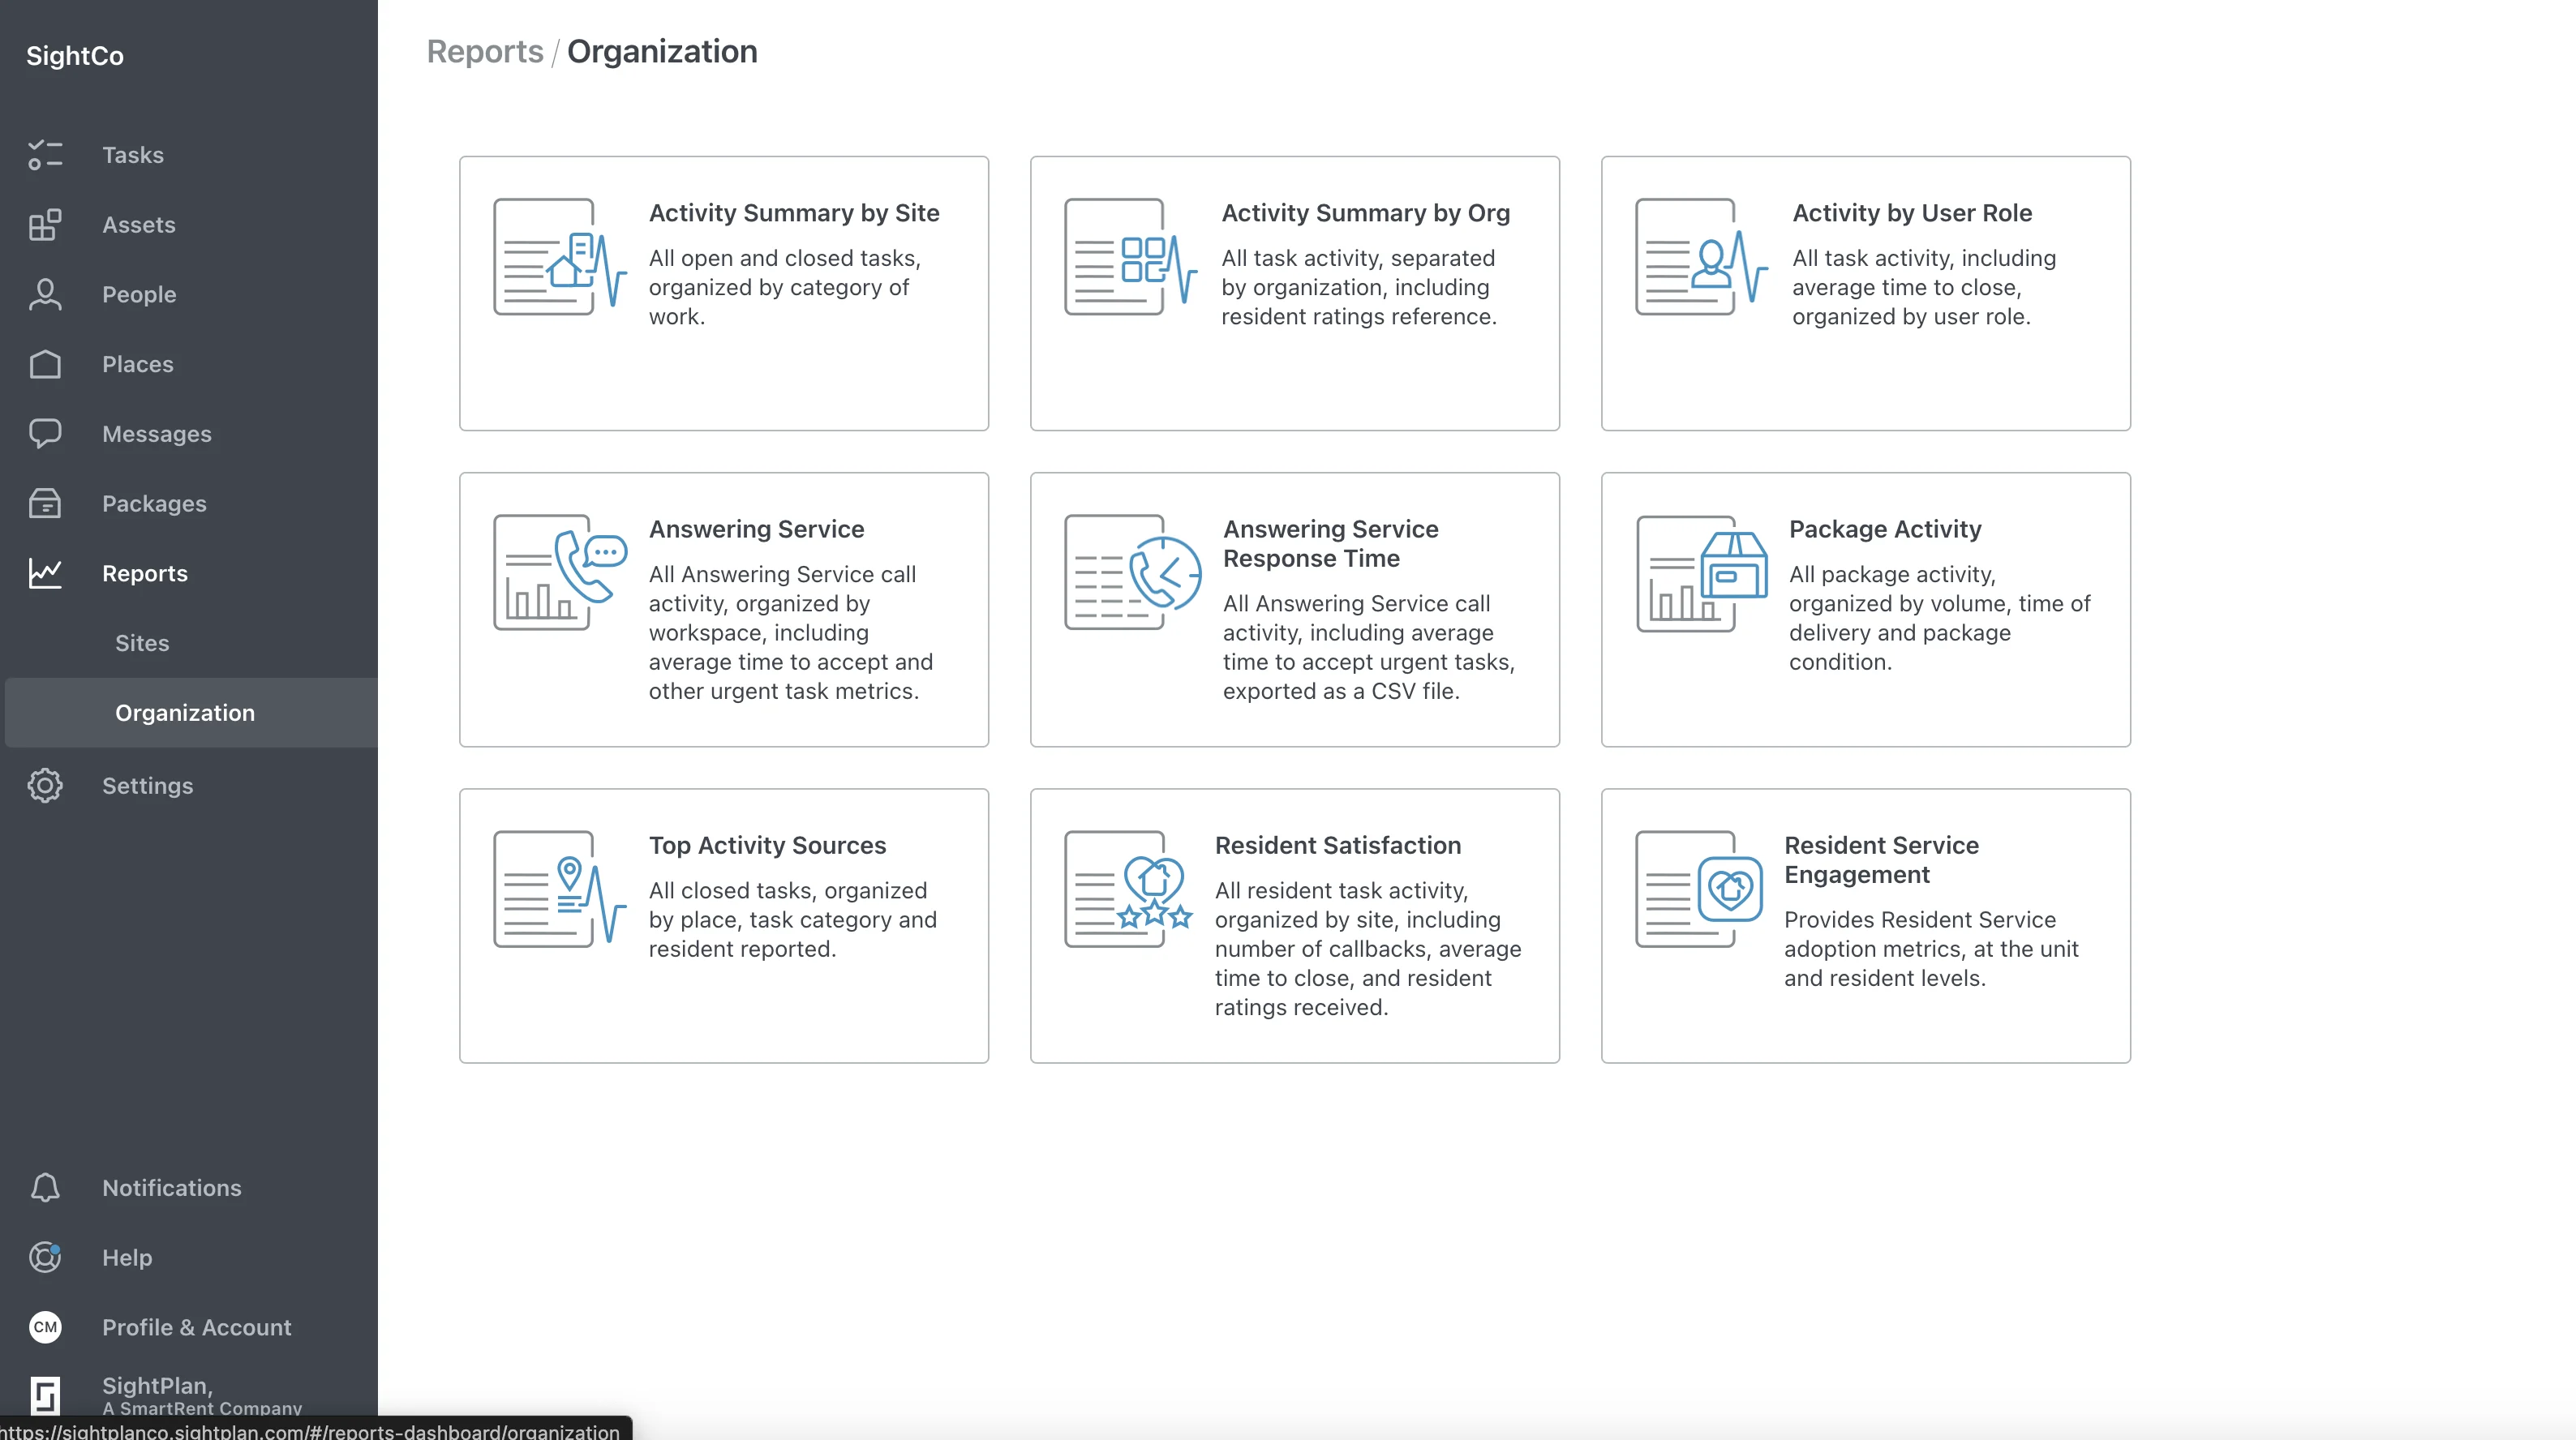Open Answering Service Response Time report

click(1330, 544)
